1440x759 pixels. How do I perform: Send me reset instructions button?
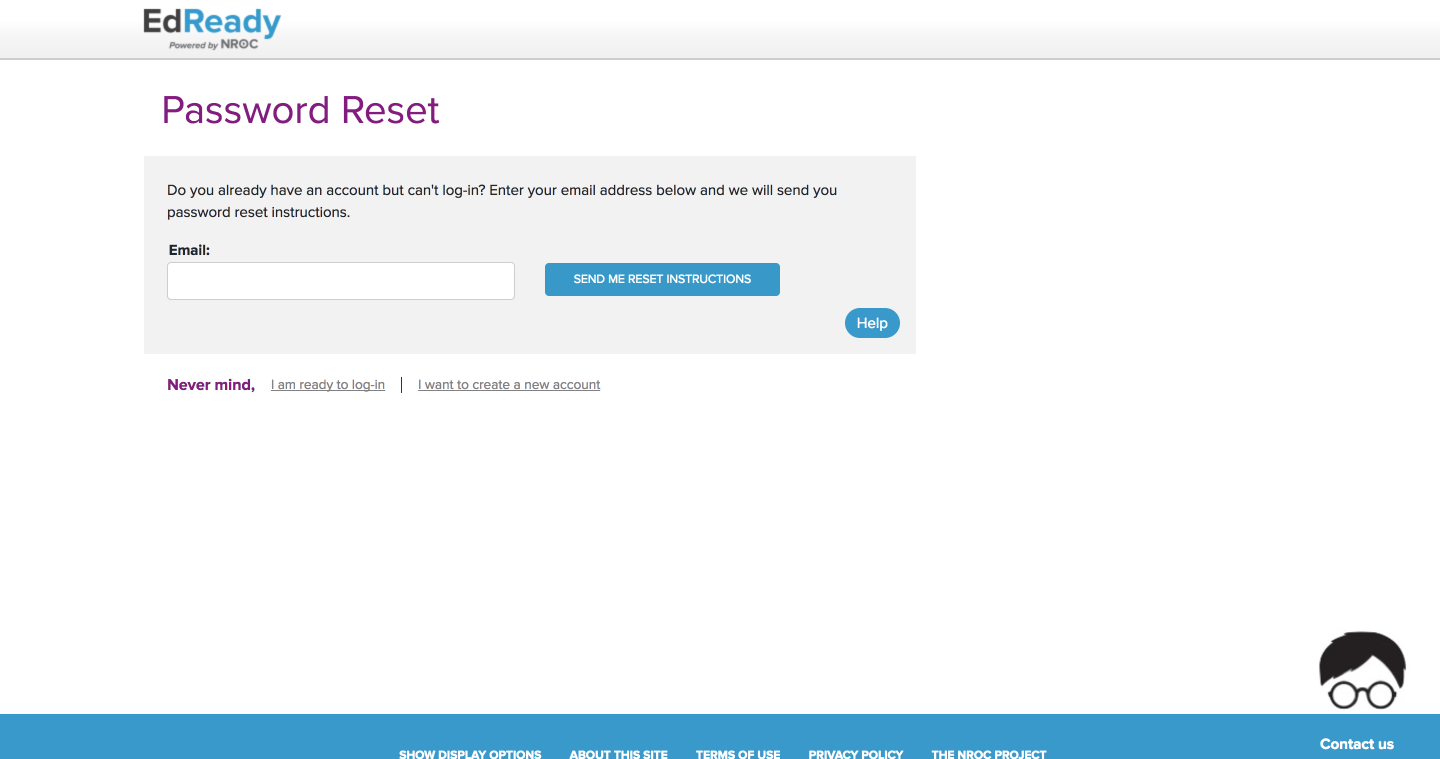(662, 279)
